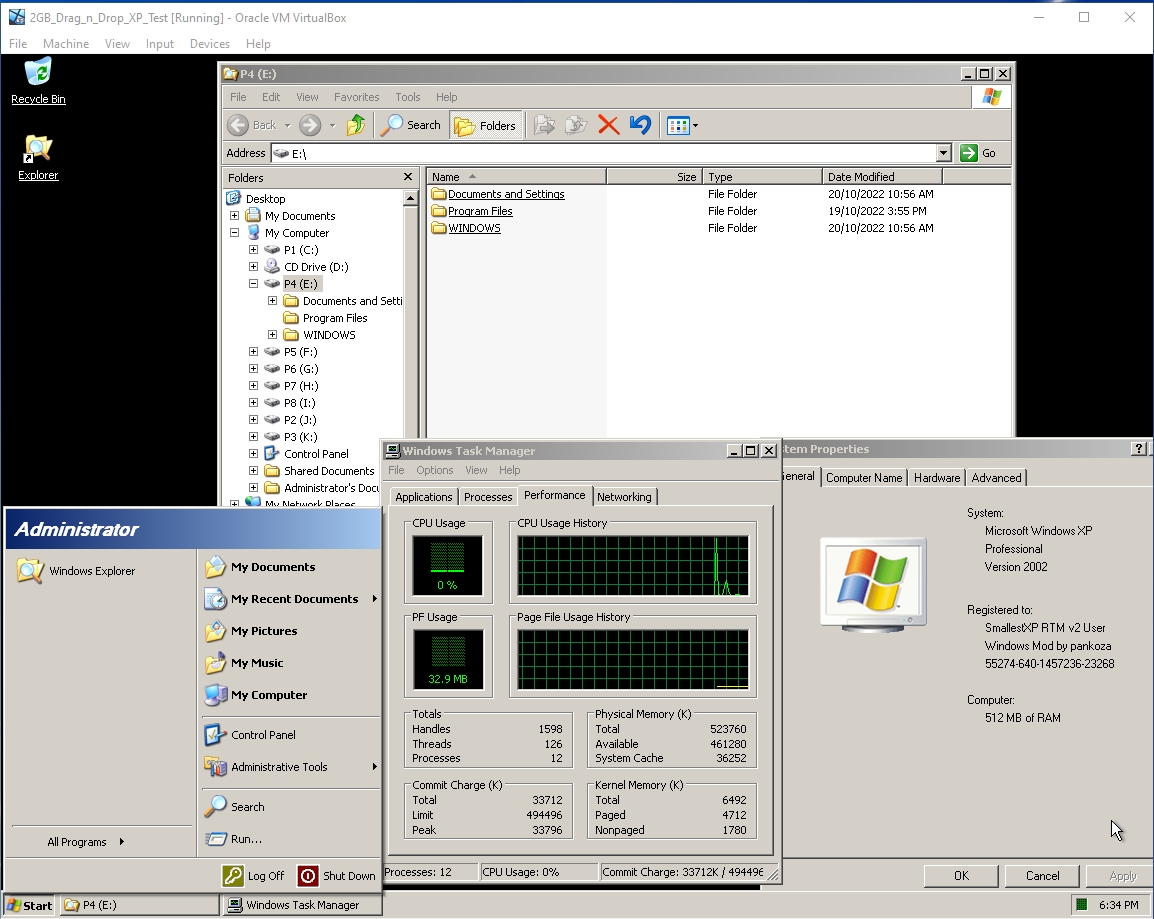Select Shared Documents in folder tree
Screen dimensions: 1154x919
pos(329,471)
